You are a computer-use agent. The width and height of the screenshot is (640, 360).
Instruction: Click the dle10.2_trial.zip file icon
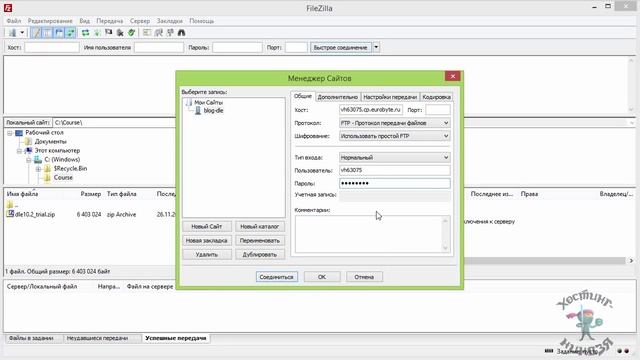pyautogui.click(x=10, y=214)
